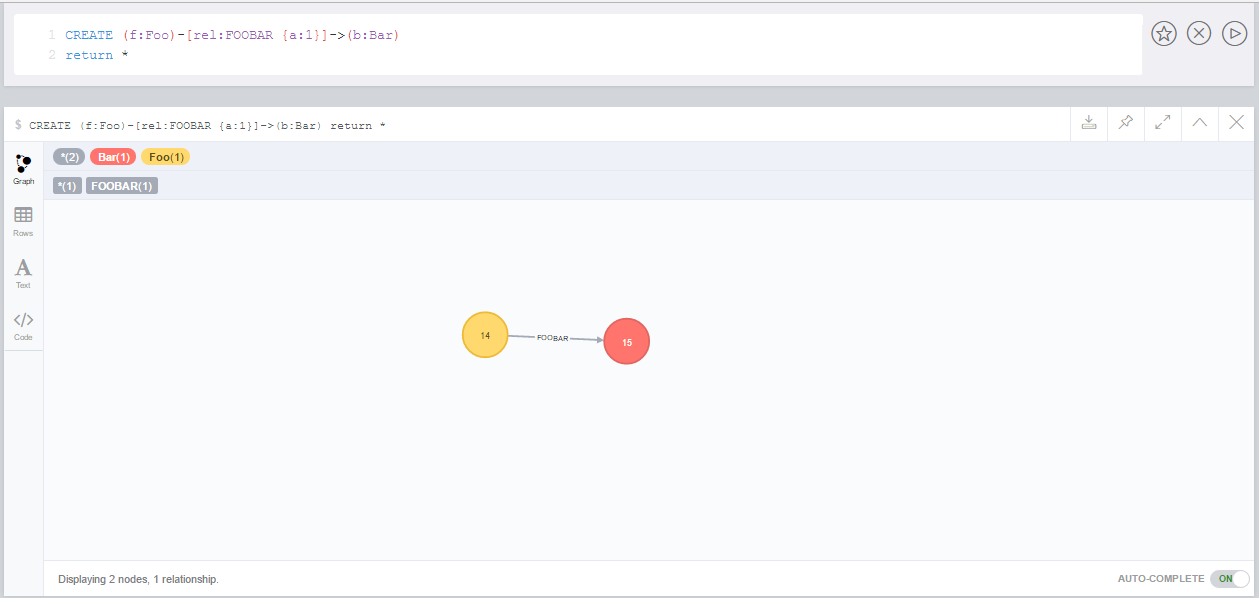Switch to the Text result view
The width and height of the screenshot is (1259, 598).
[23, 272]
